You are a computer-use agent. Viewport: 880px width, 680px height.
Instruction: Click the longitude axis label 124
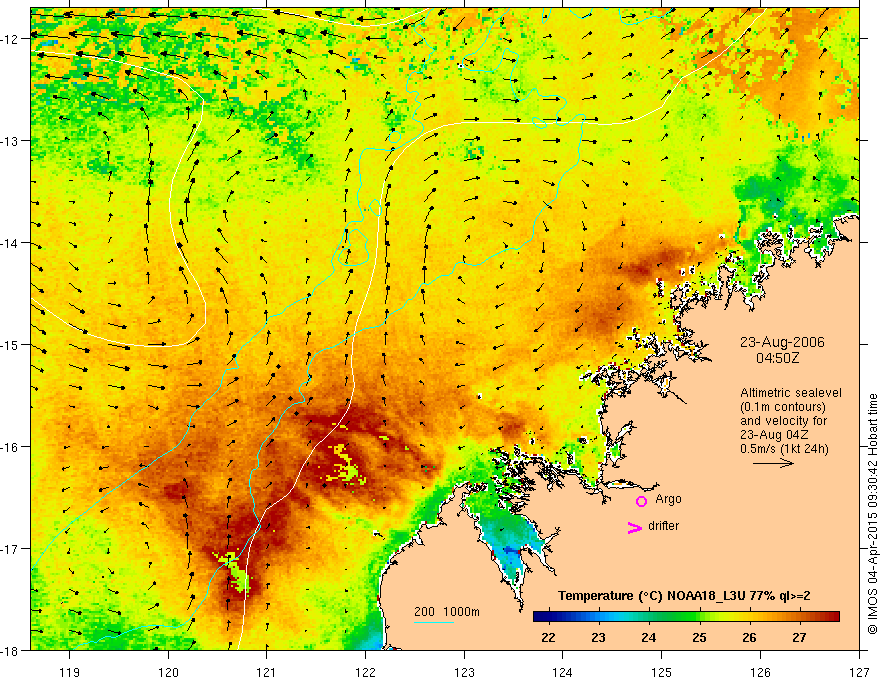(563, 672)
